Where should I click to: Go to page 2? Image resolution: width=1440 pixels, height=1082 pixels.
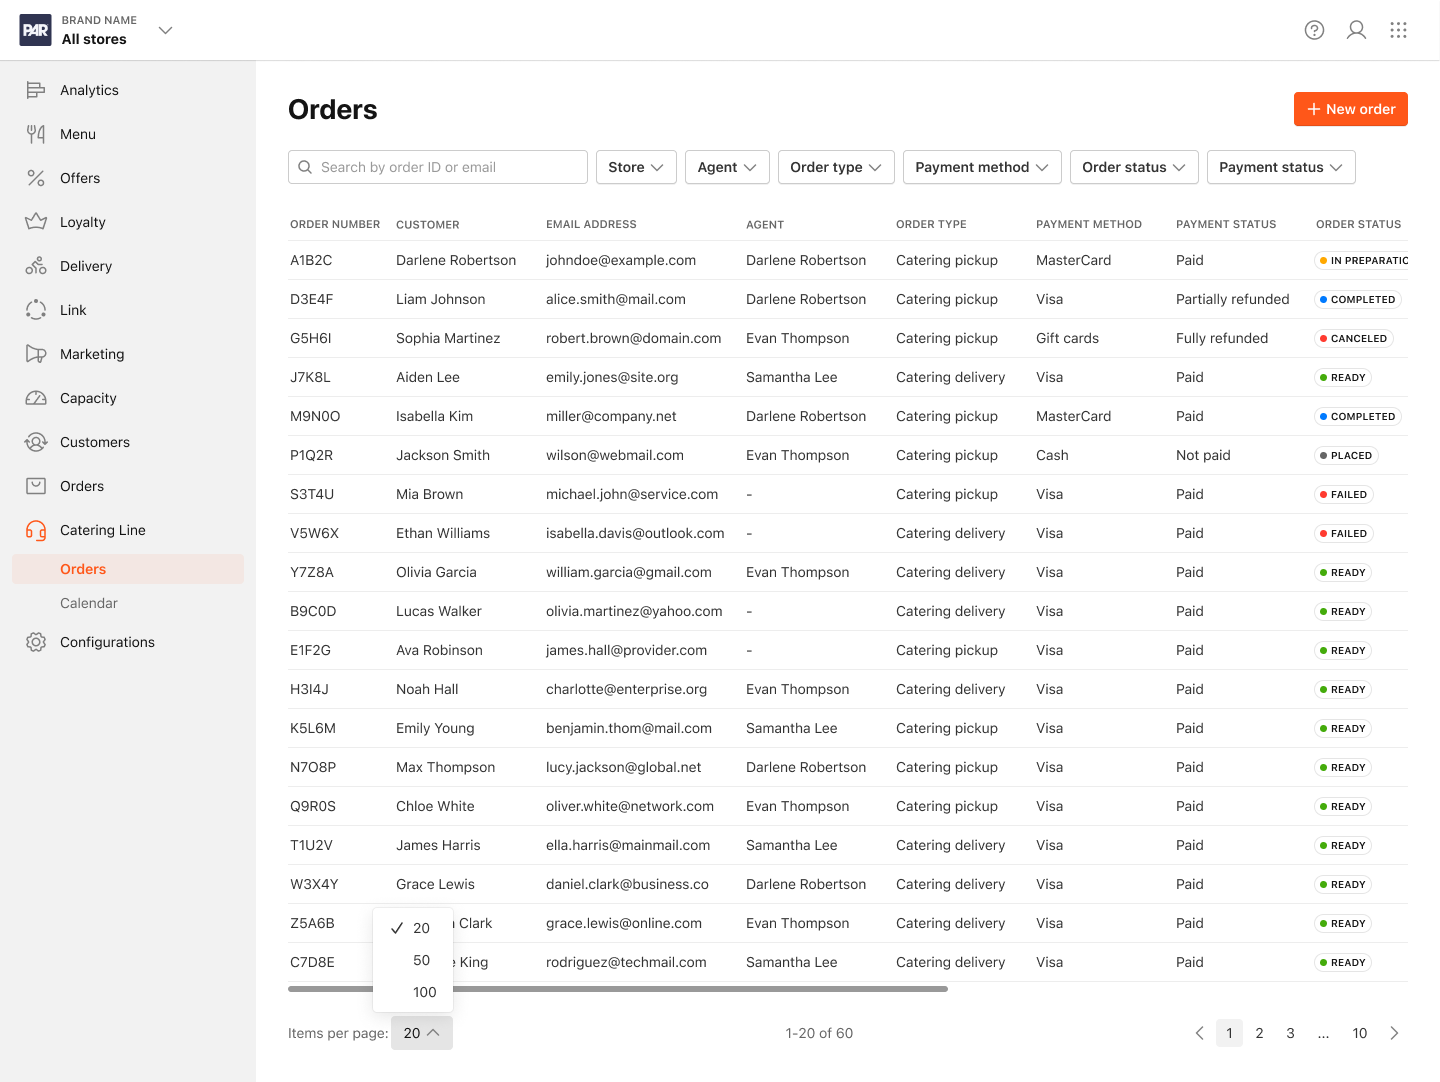[1259, 1033]
